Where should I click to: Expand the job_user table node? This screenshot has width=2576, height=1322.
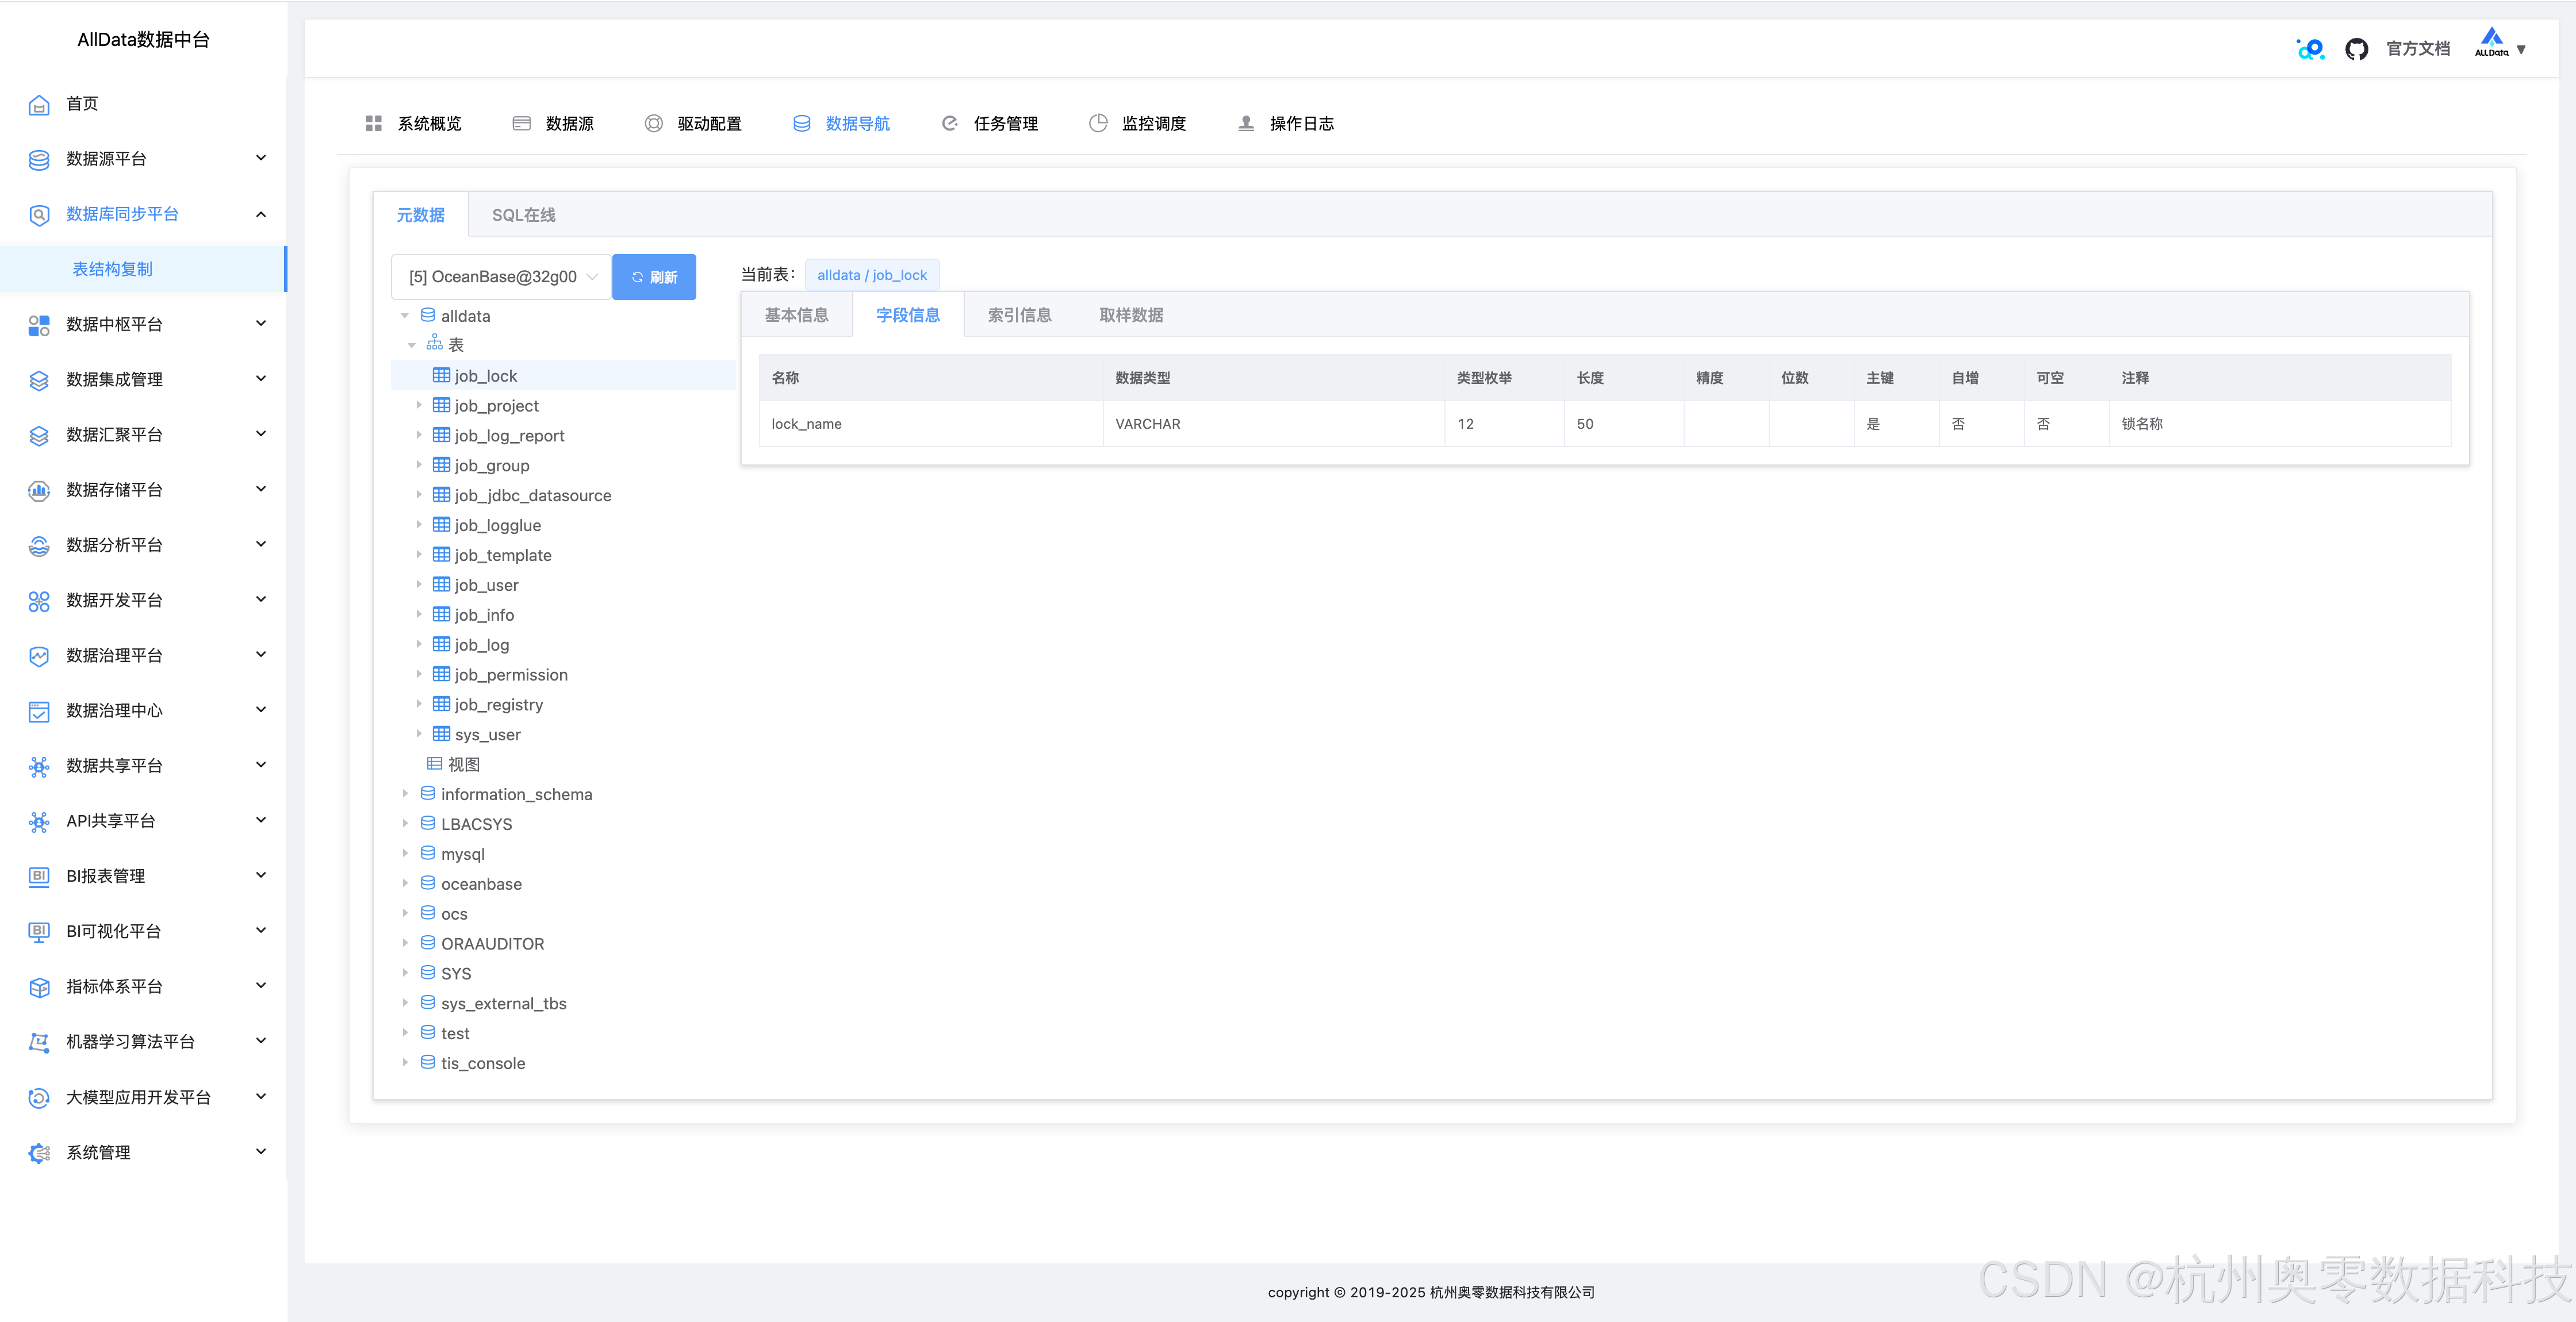click(x=419, y=584)
